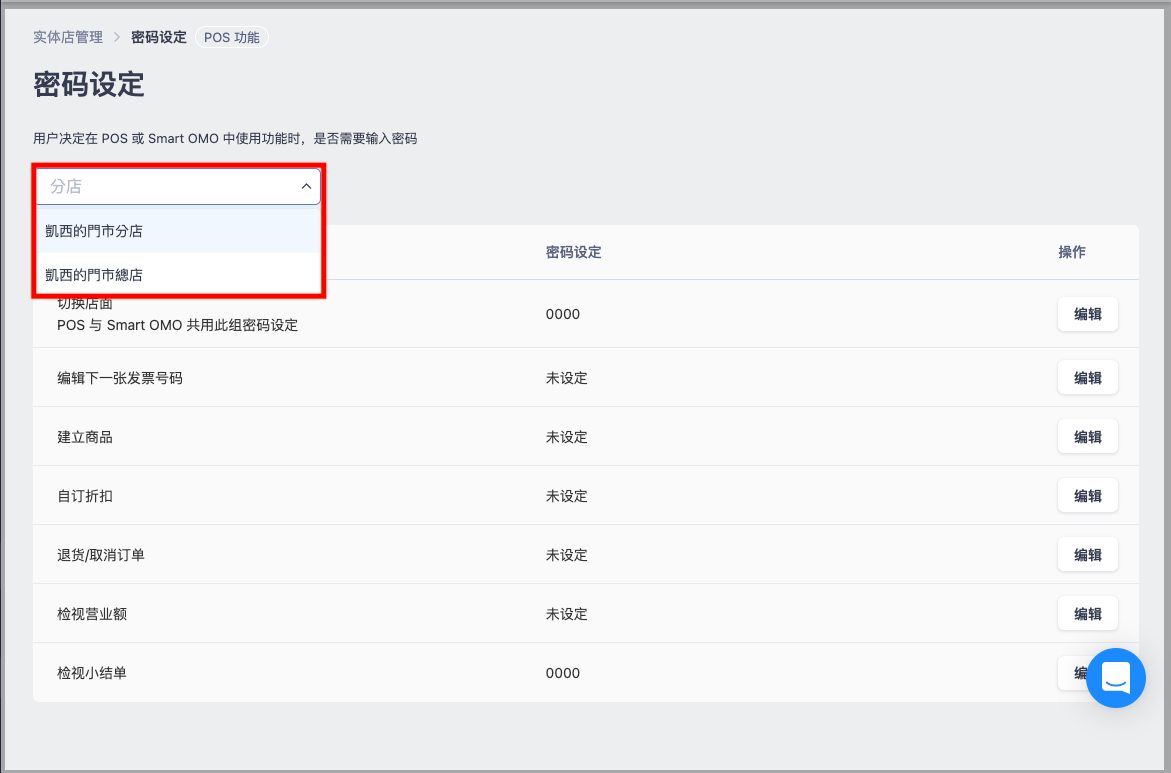Image resolution: width=1171 pixels, height=773 pixels.
Task: Click the 退货/取消订单 row label
Action: 101,555
